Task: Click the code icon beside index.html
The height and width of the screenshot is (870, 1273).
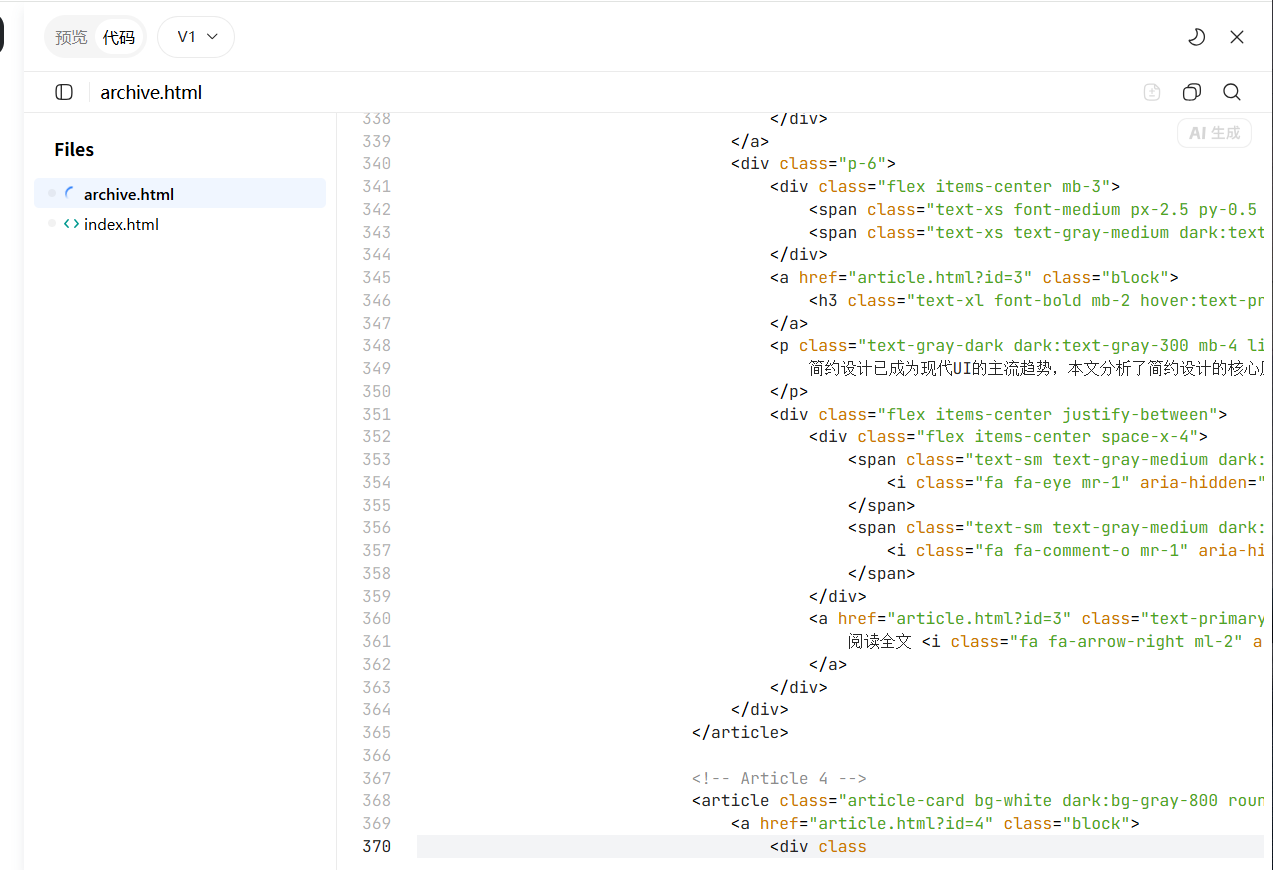Action: pos(72,224)
